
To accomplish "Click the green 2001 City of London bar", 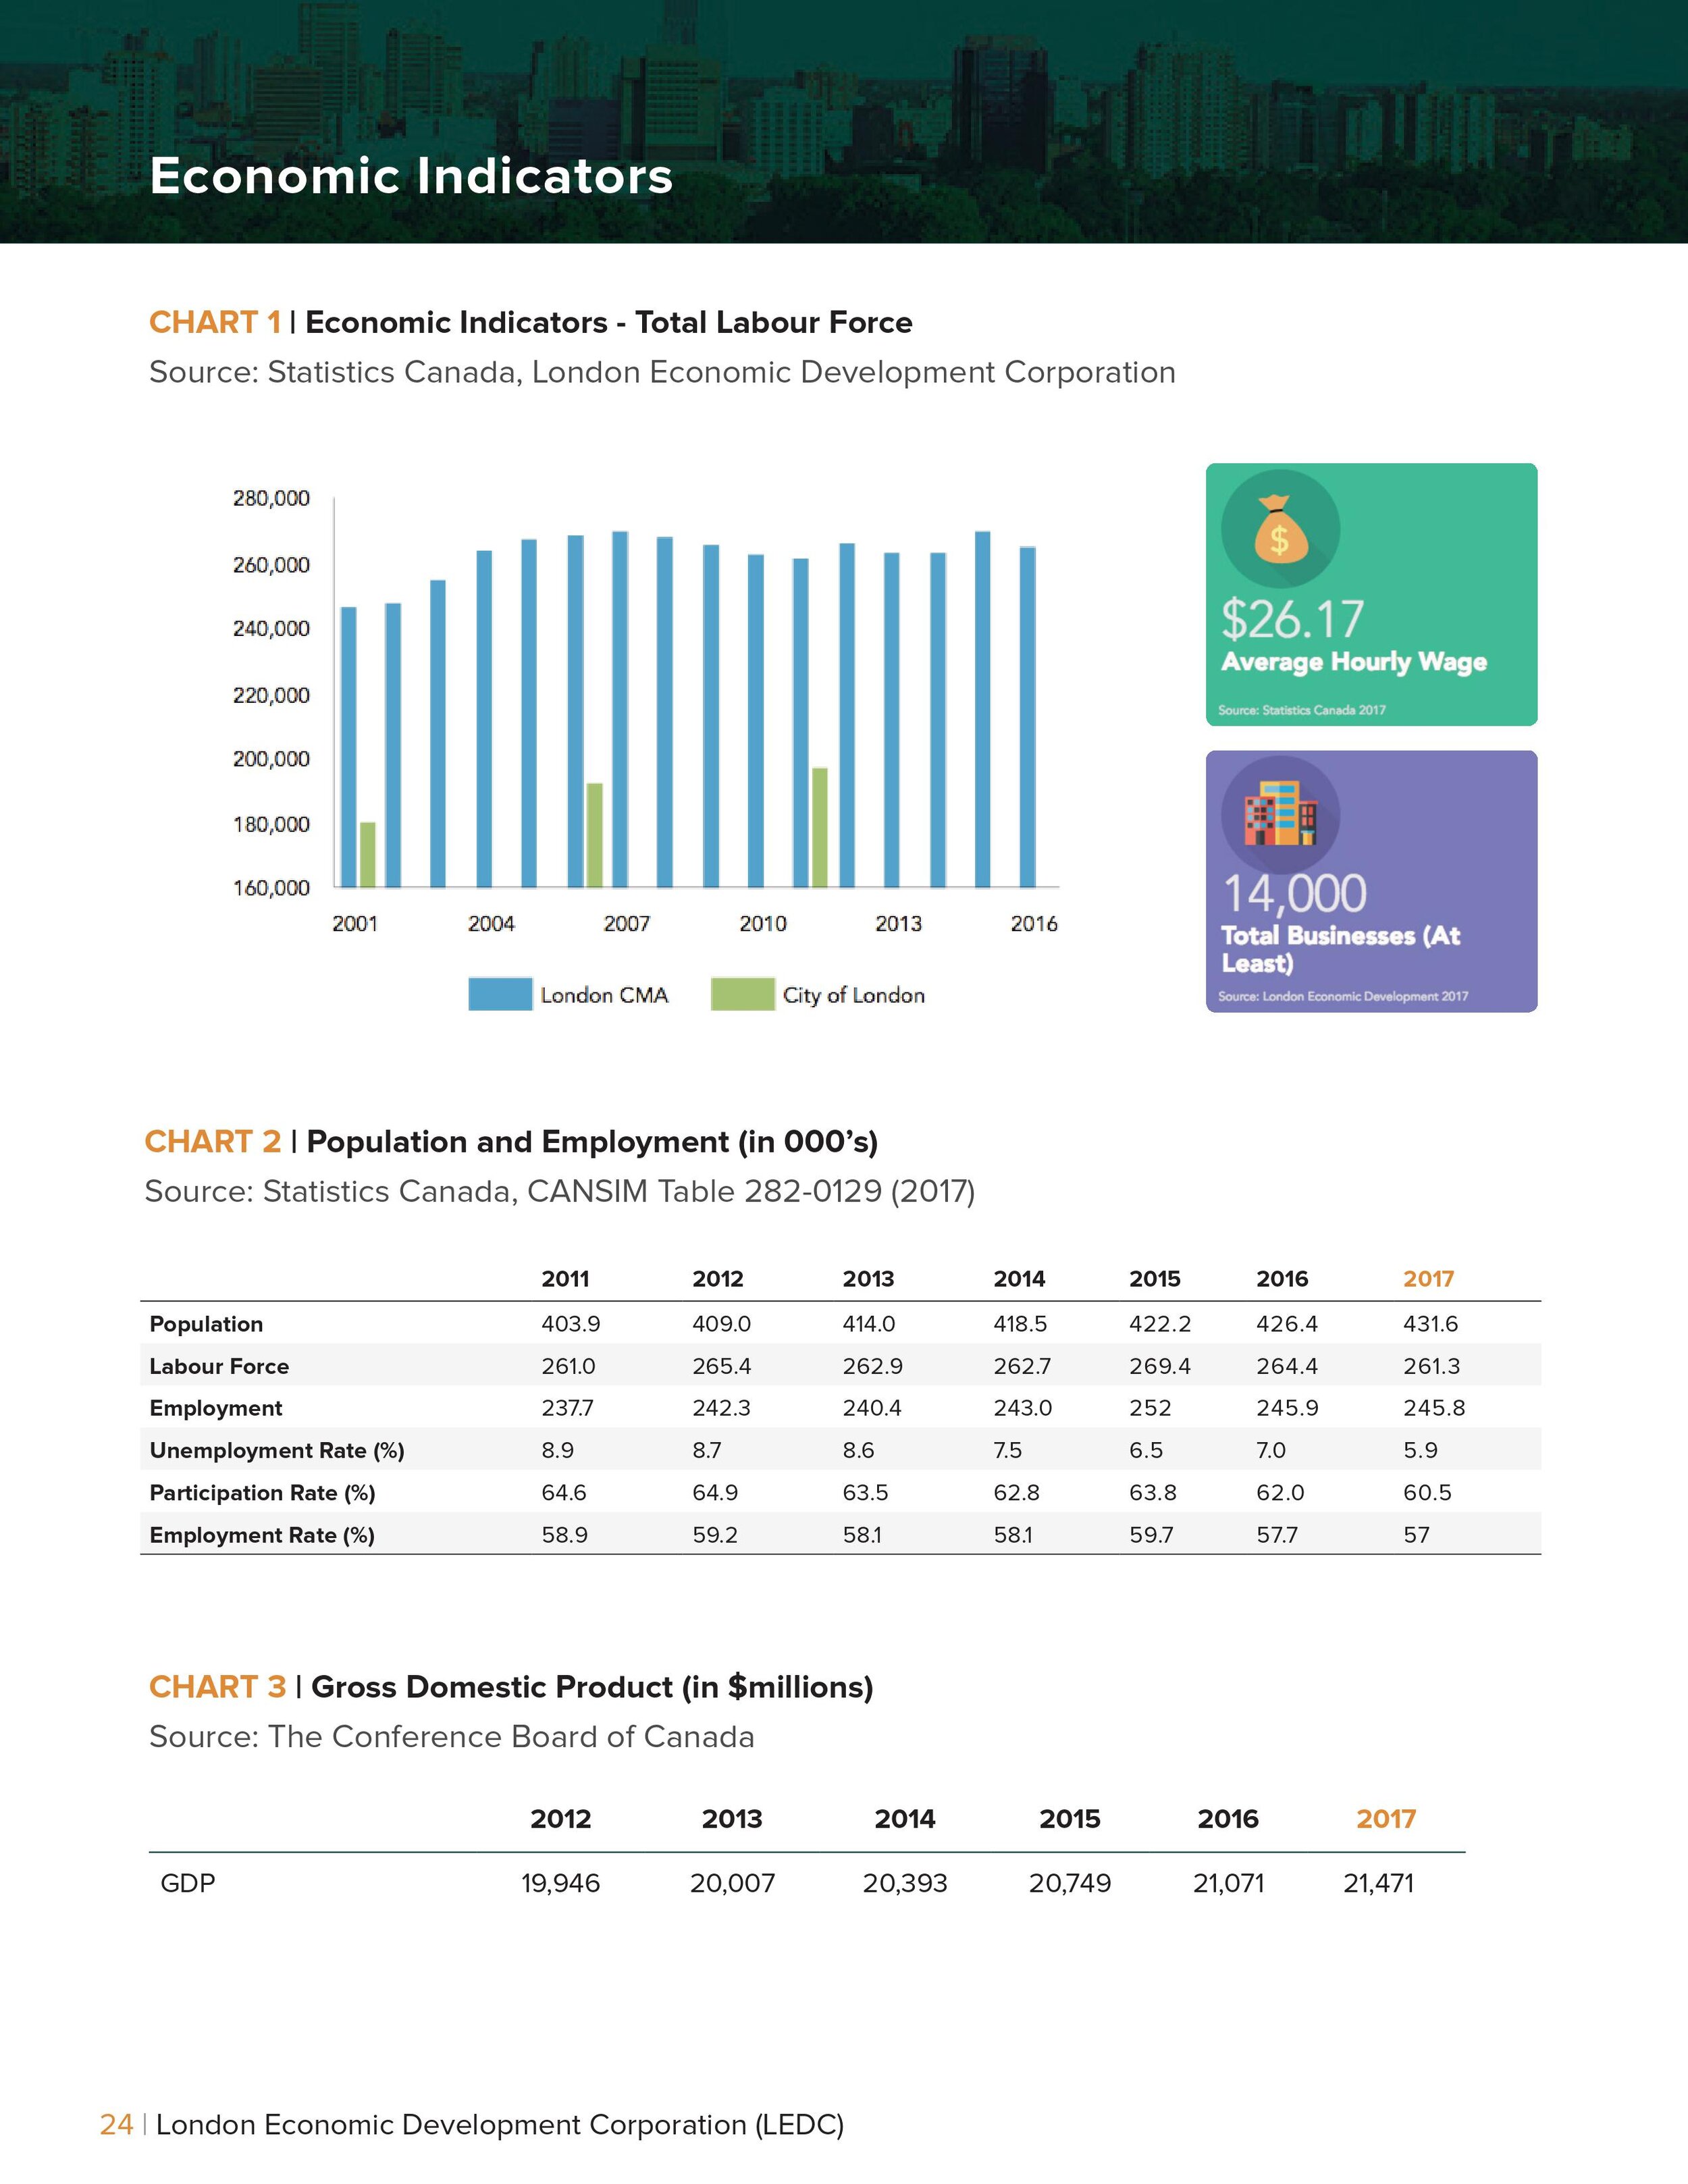I will click(x=368, y=855).
